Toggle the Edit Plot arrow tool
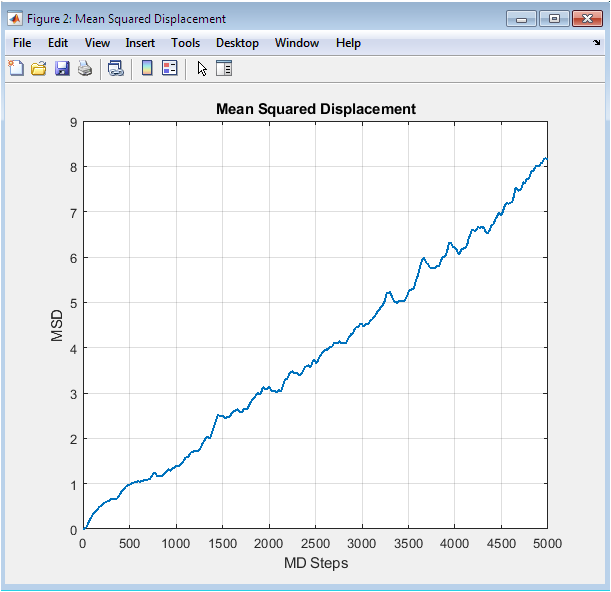The height and width of the screenshot is (592, 611). [201, 69]
